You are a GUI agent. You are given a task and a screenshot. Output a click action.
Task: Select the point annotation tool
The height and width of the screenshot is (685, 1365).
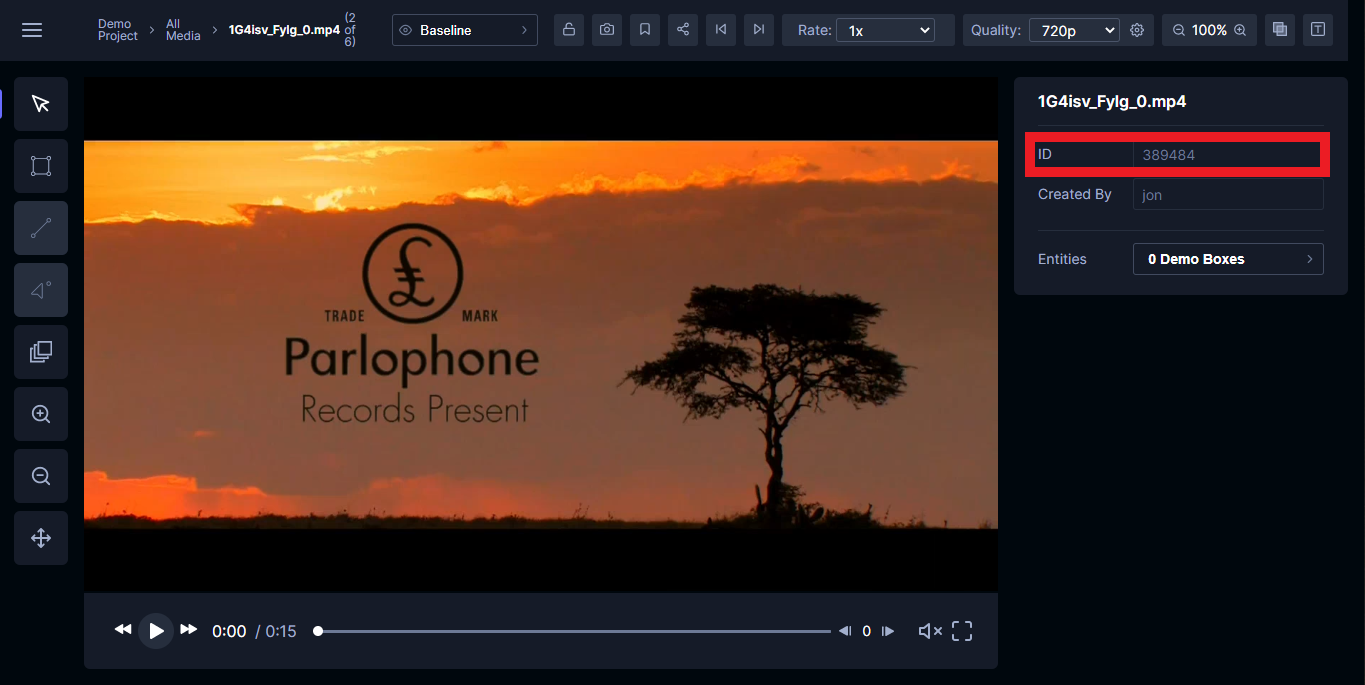tap(41, 290)
